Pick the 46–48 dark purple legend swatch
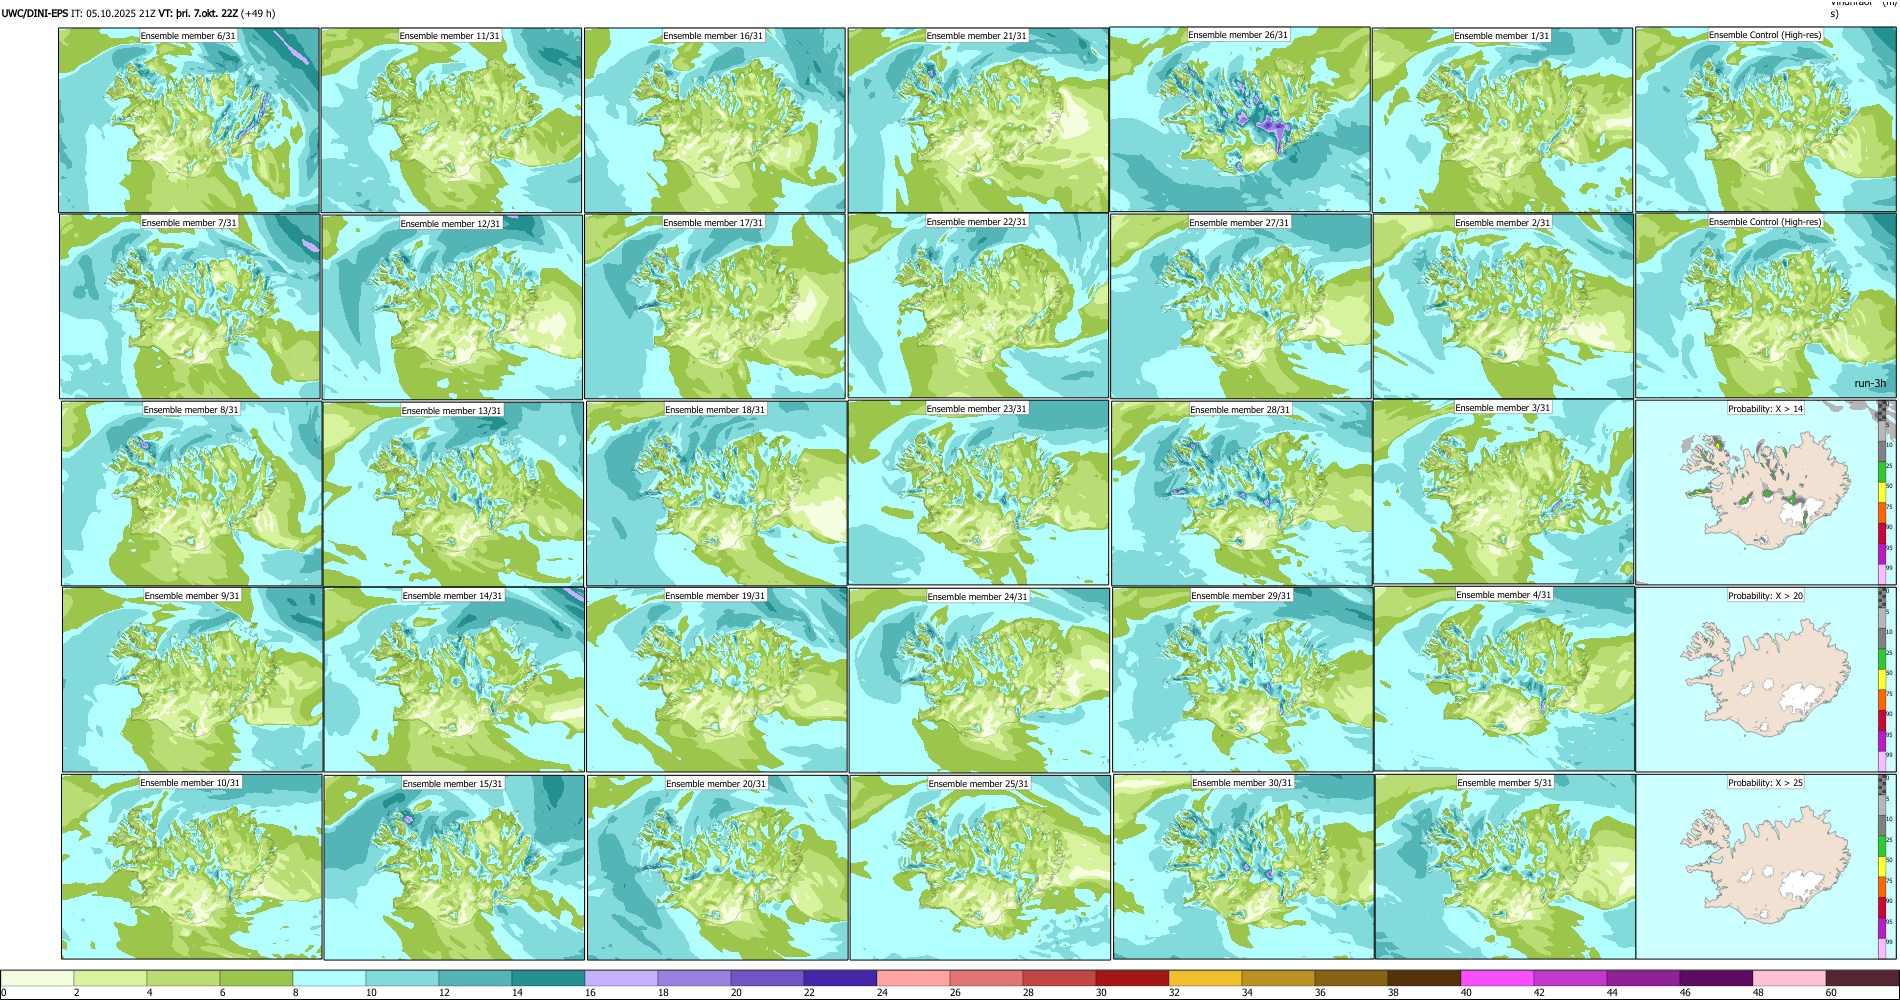 1716,978
